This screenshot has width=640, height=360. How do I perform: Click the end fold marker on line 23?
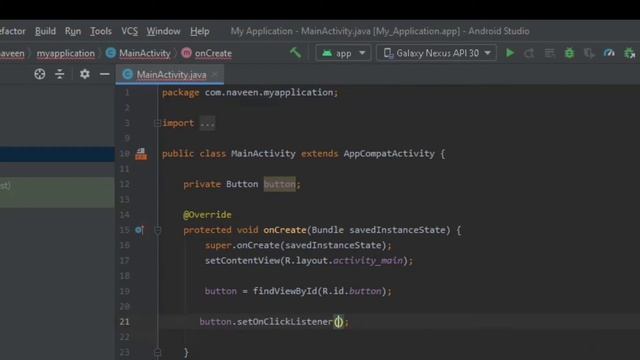158,352
